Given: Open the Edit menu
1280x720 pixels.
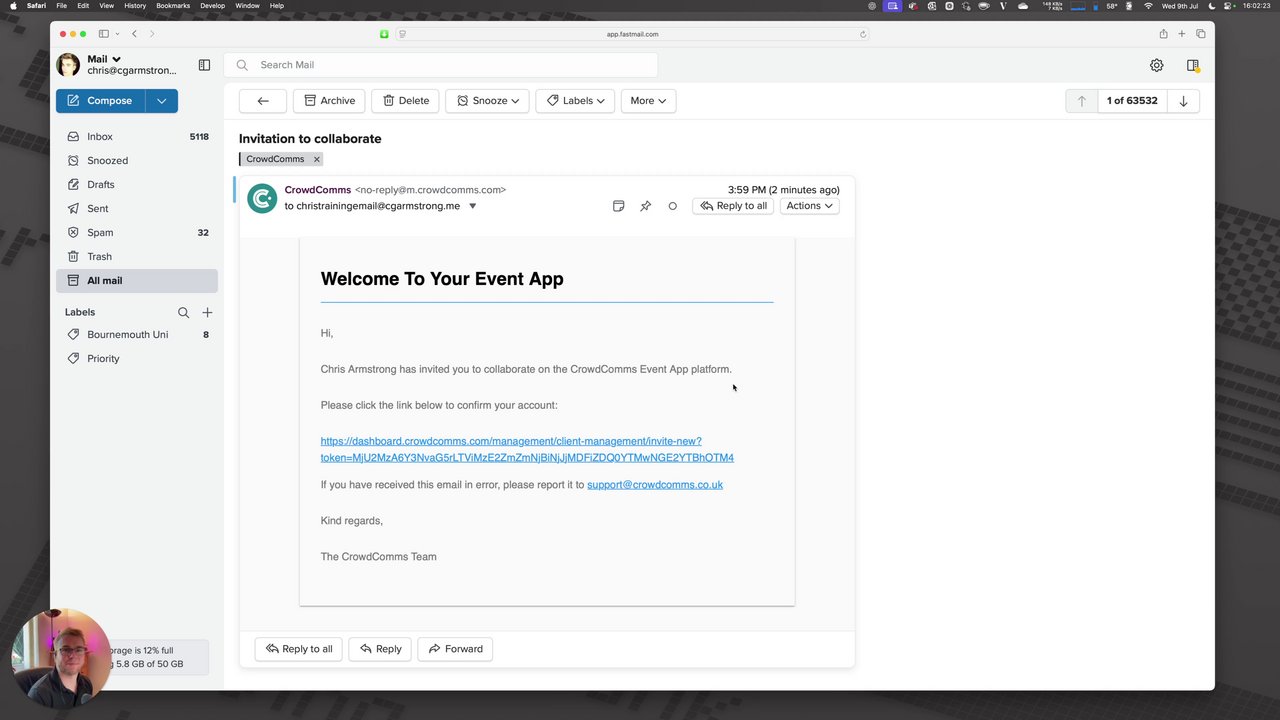Looking at the screenshot, I should pyautogui.click(x=83, y=6).
